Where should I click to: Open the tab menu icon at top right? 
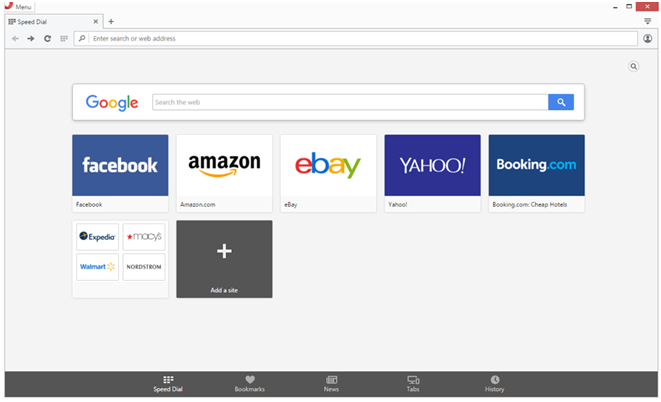pyautogui.click(x=647, y=21)
